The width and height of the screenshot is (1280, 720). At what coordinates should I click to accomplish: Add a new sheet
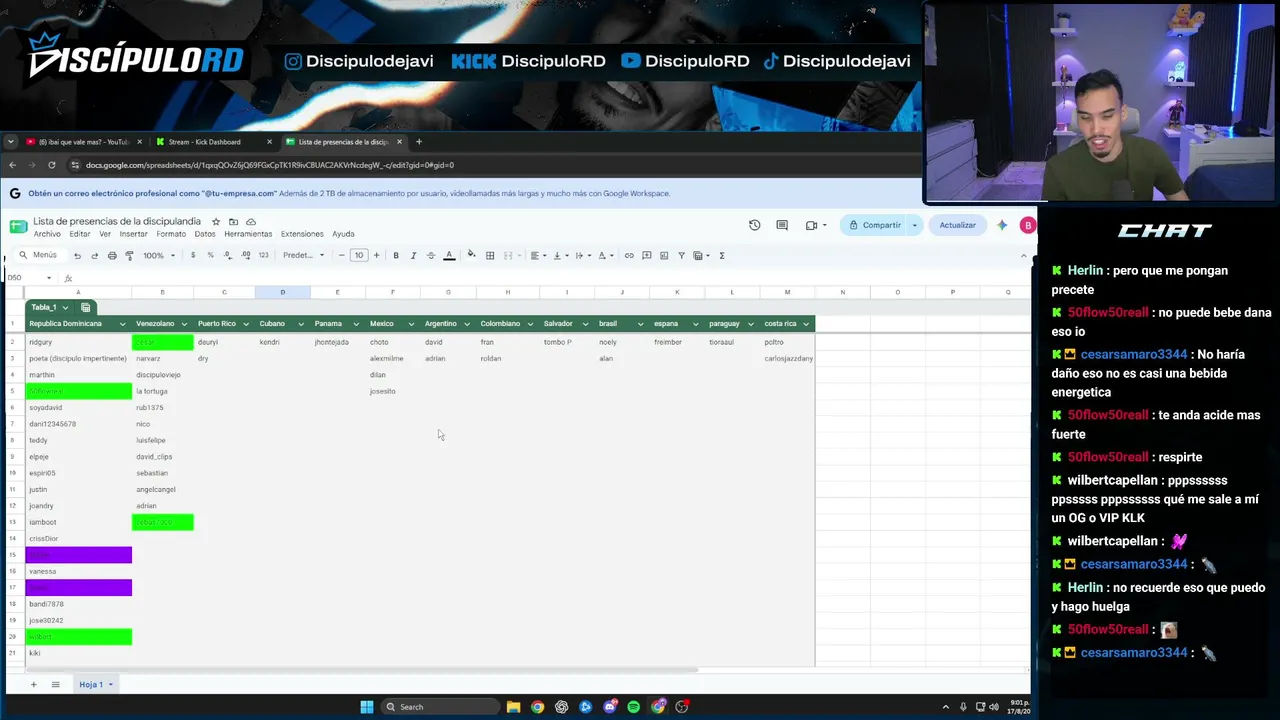(x=33, y=684)
